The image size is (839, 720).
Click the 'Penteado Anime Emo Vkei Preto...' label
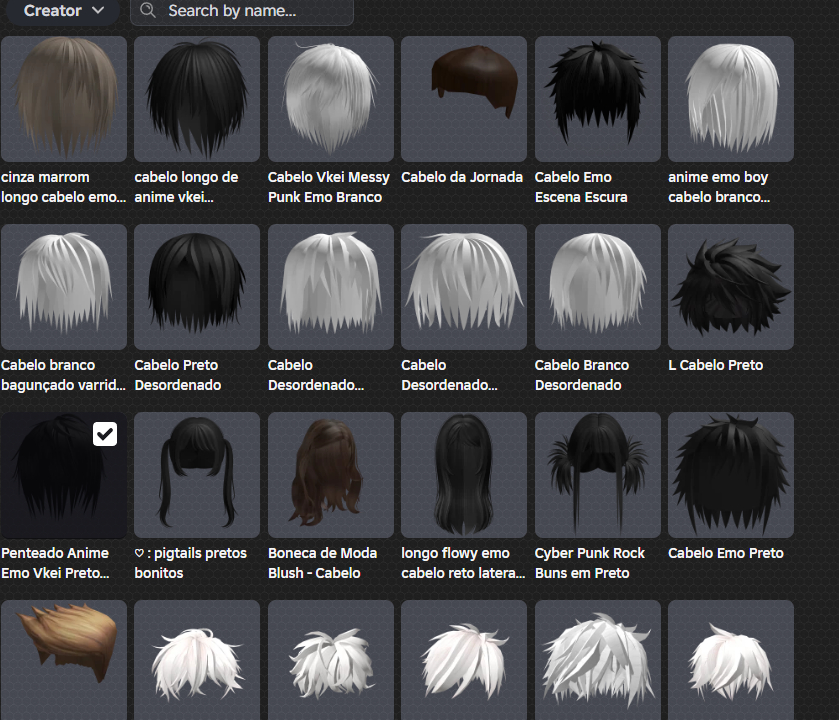click(55, 563)
